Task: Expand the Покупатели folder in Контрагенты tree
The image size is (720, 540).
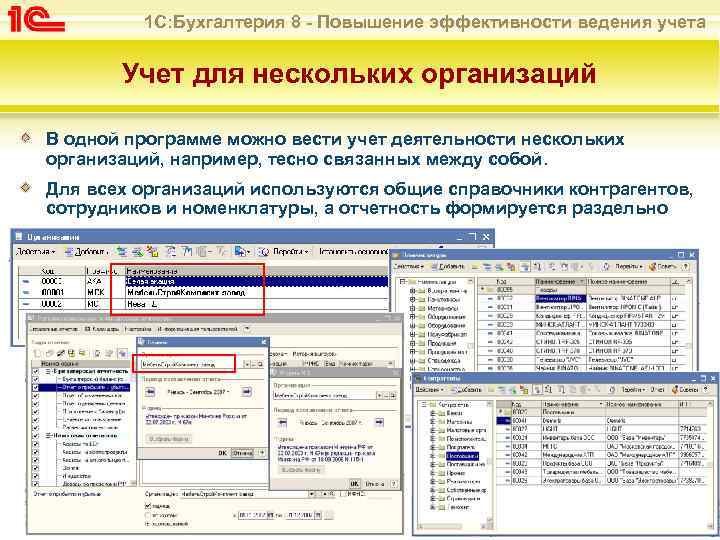Action: click(x=433, y=447)
